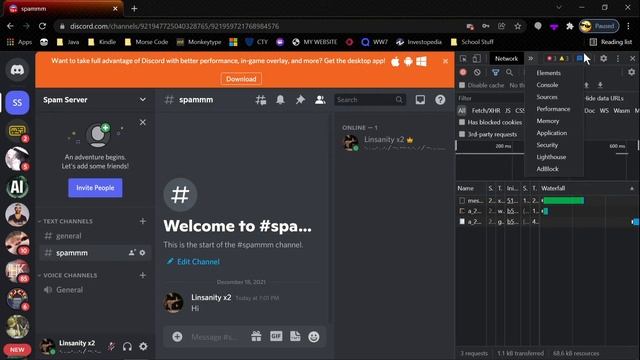Click the DevTools record network log button
This screenshot has height=360, width=640.
(x=463, y=72)
